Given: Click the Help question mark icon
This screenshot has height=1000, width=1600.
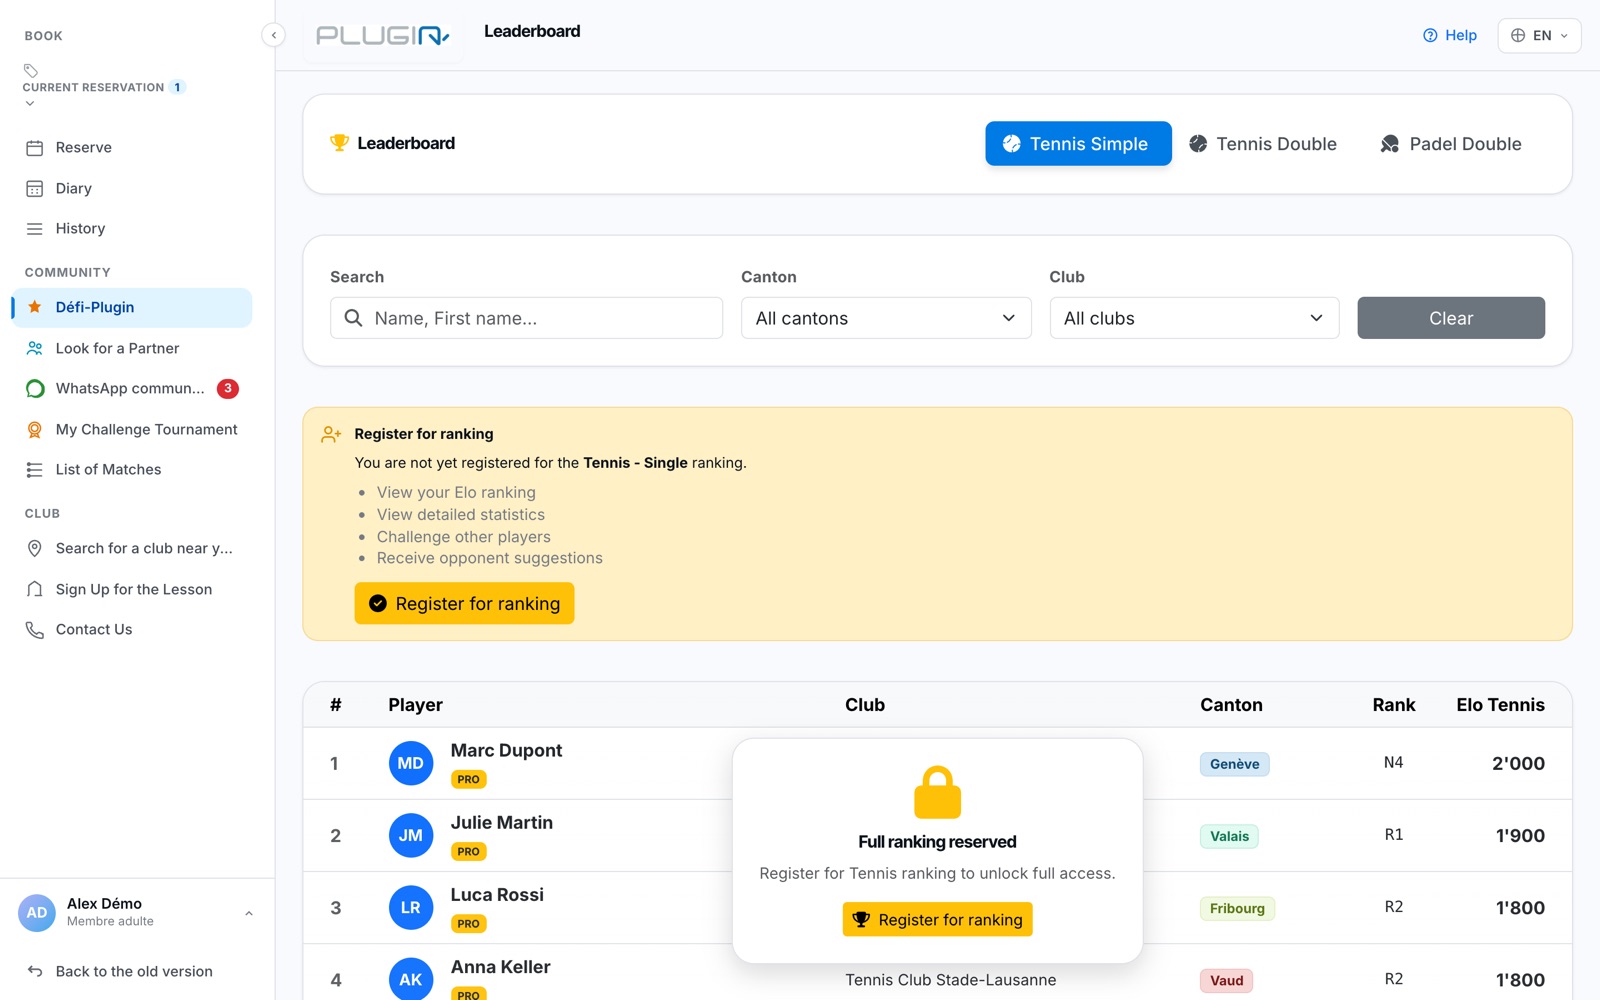Looking at the screenshot, I should pos(1430,35).
